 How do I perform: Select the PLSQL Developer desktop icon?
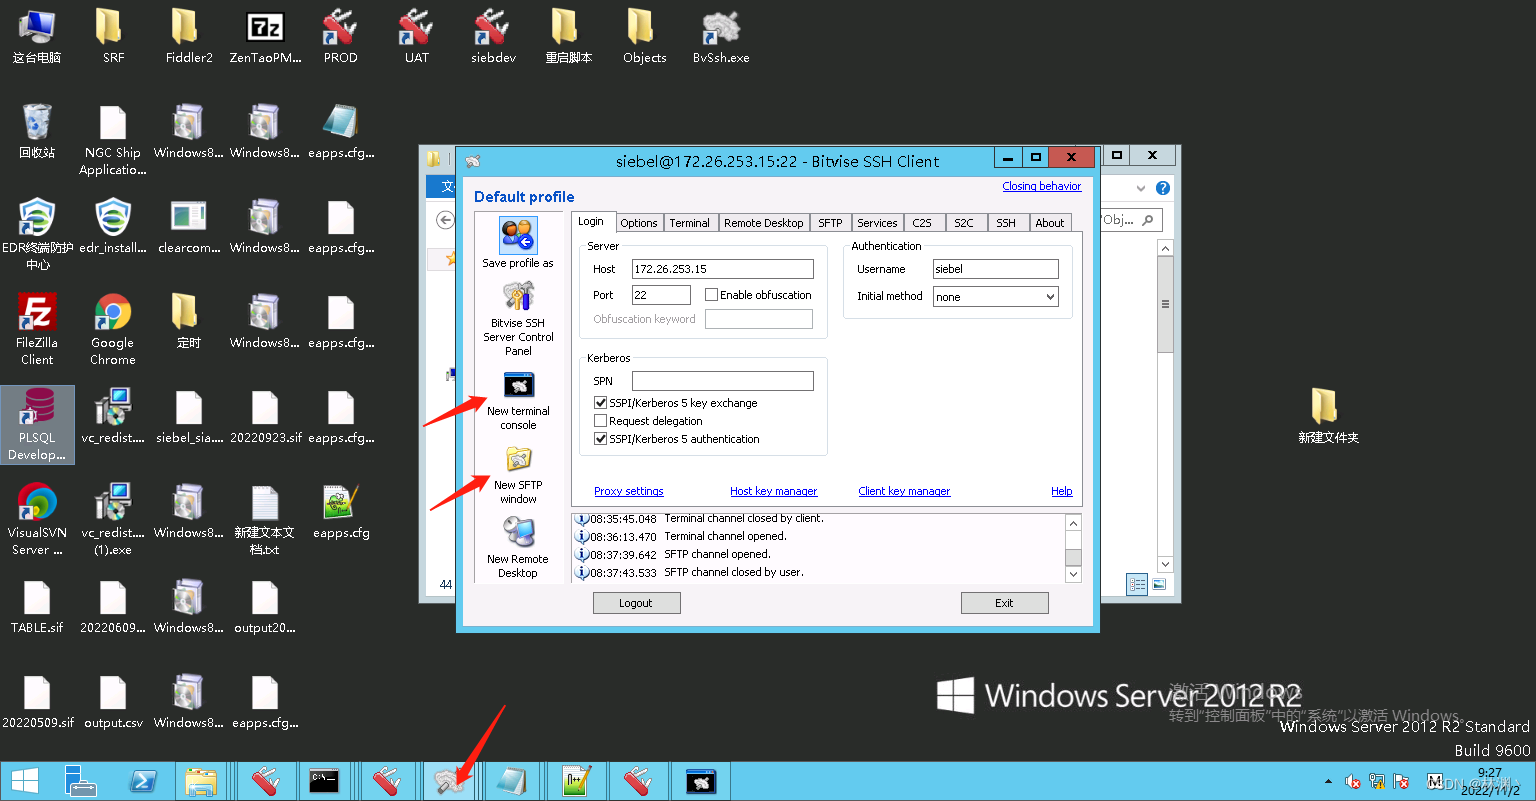[37, 425]
